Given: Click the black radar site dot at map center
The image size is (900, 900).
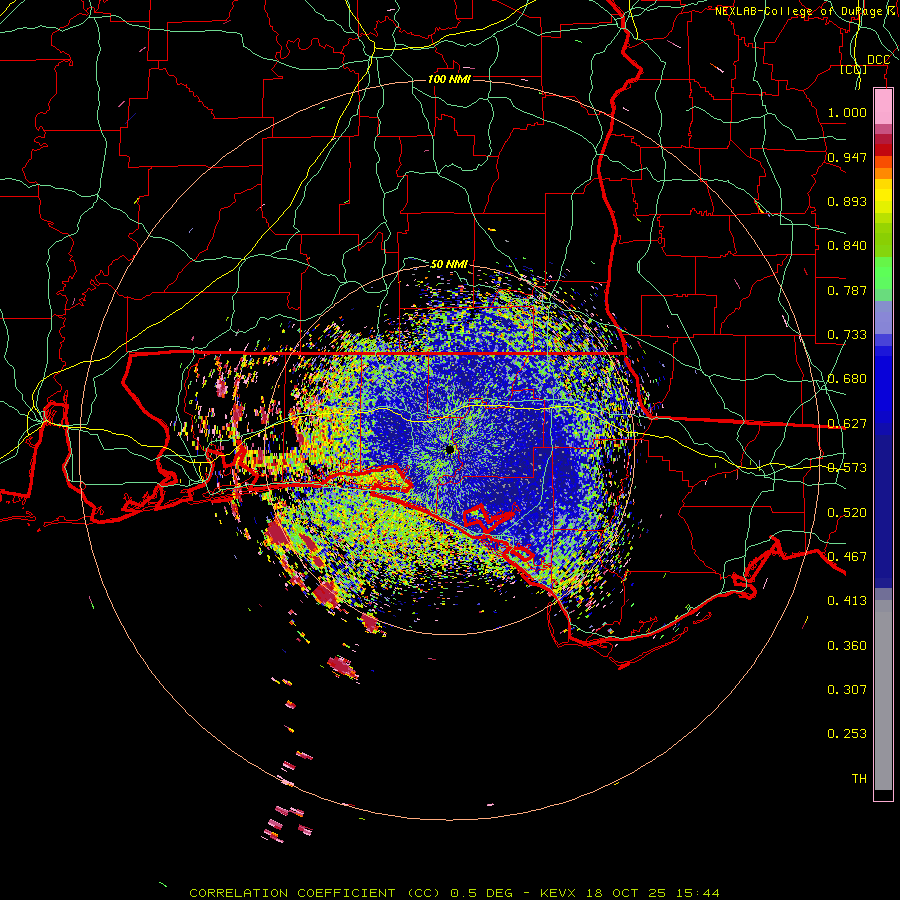Looking at the screenshot, I should 449,449.
